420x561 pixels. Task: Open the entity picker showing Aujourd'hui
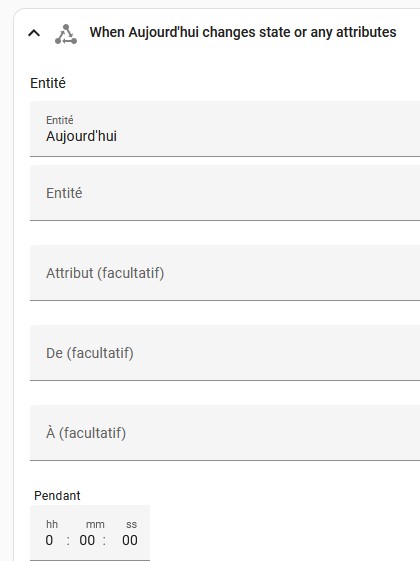point(225,129)
